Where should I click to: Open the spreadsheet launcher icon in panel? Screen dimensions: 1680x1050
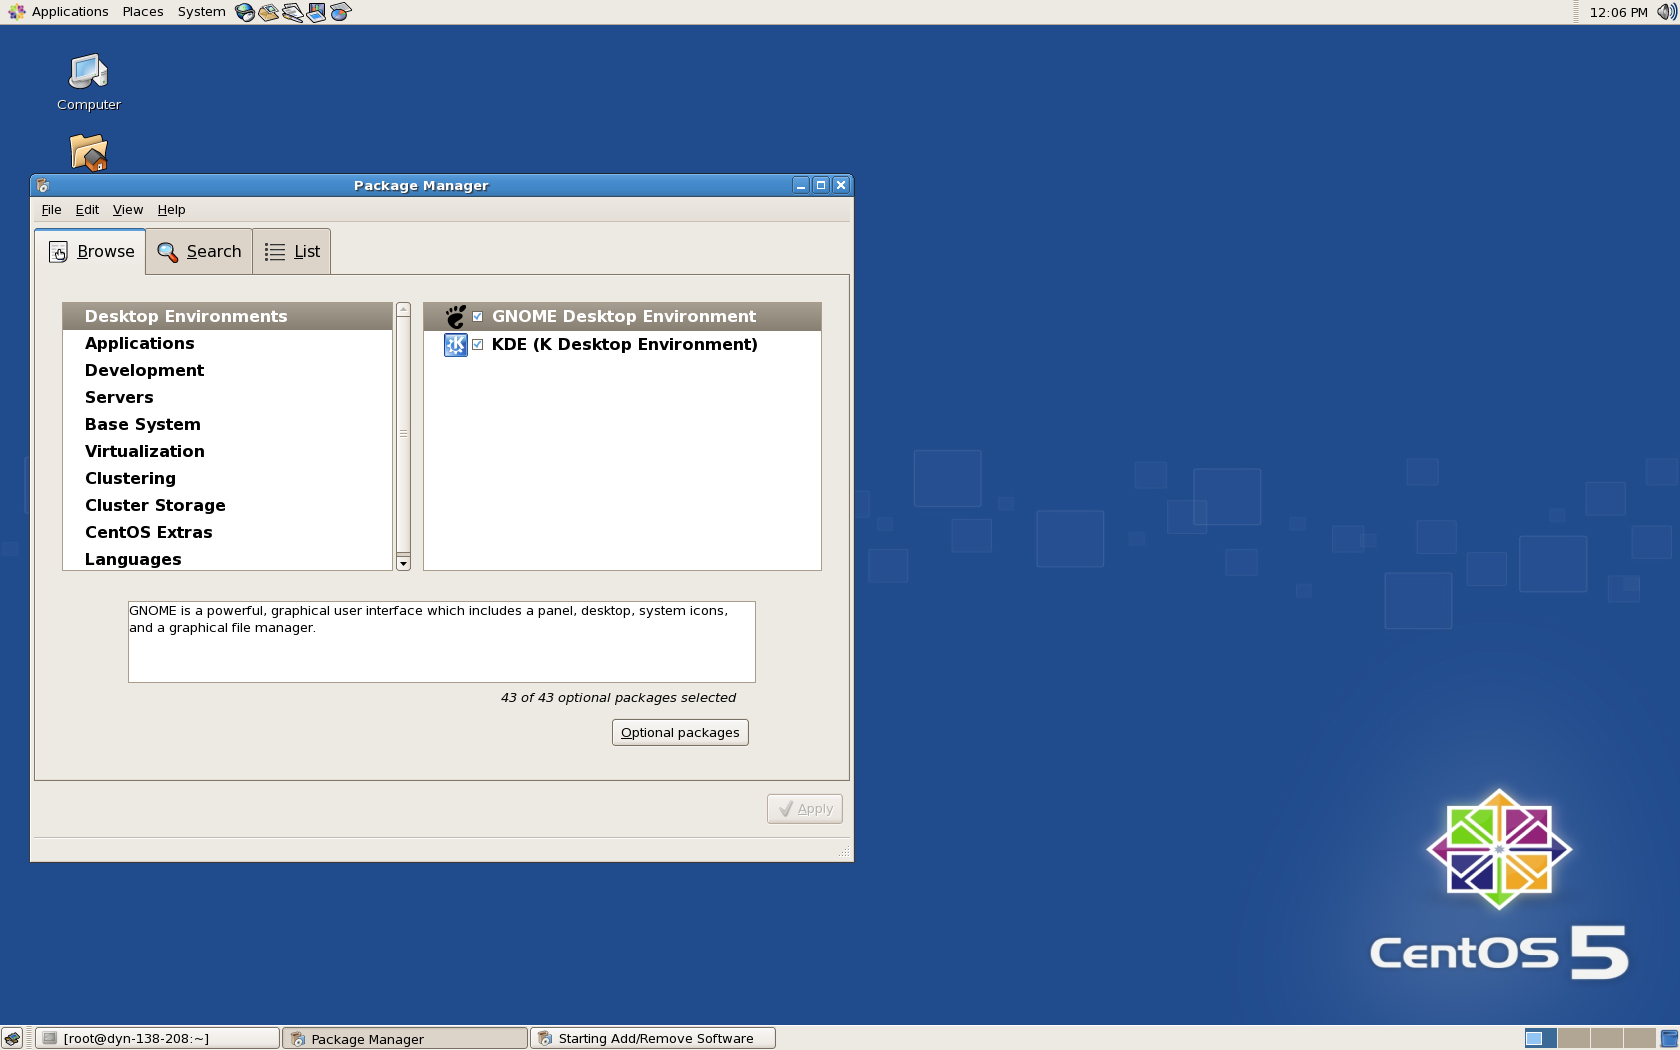click(341, 12)
